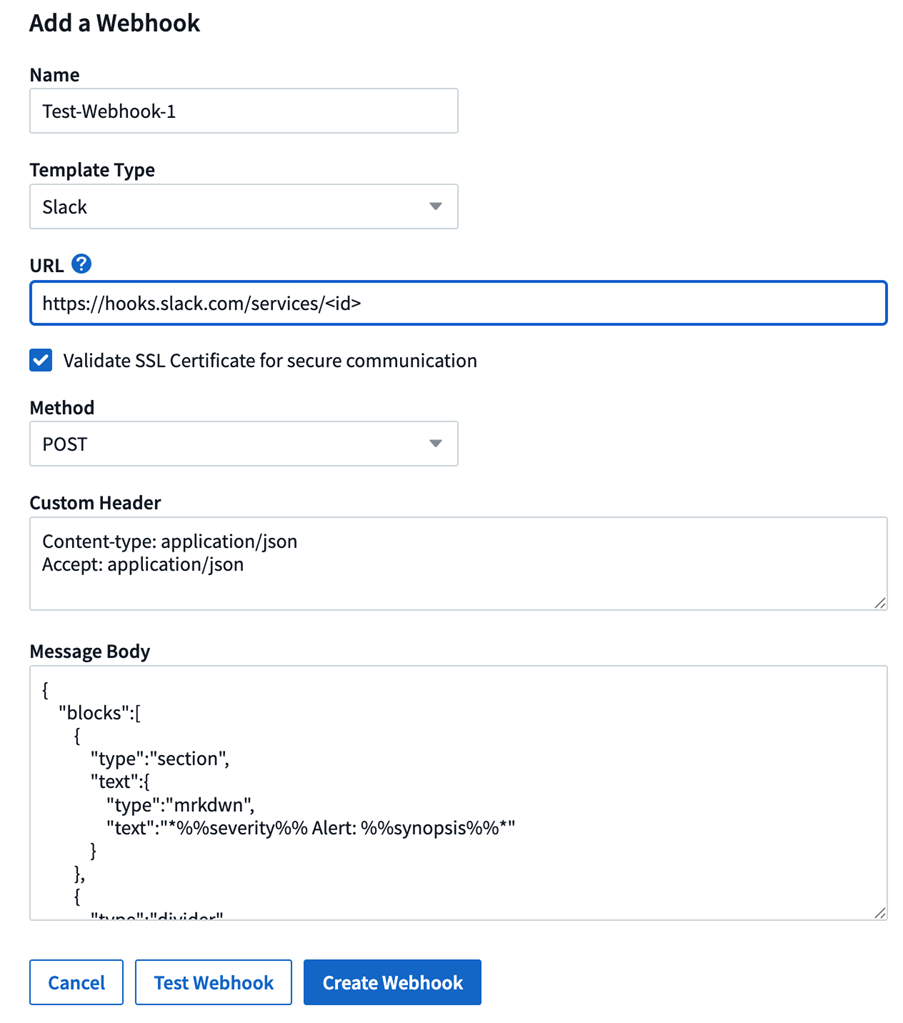Cancel the webhook creation
Image resolution: width=903 pixels, height=1023 pixels.
[x=76, y=982]
